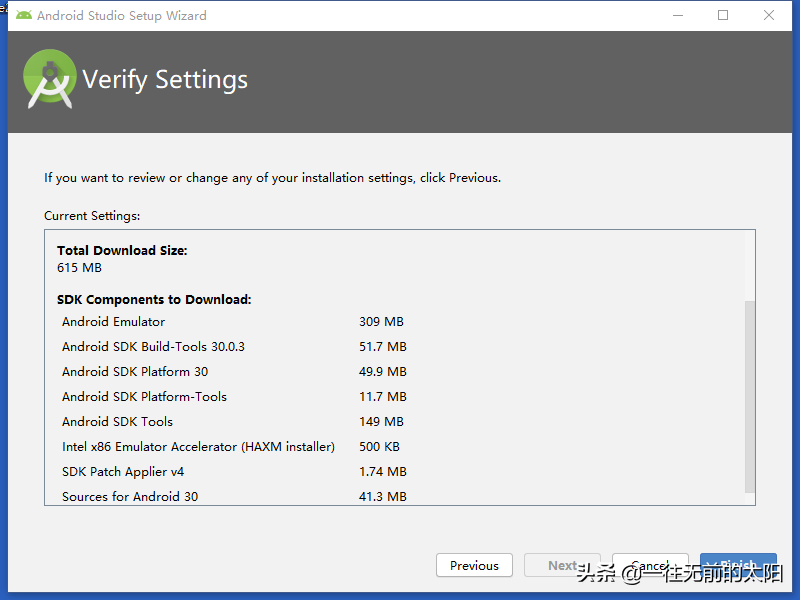Click the greyed-out Next button
This screenshot has height=600, width=800.
click(562, 565)
